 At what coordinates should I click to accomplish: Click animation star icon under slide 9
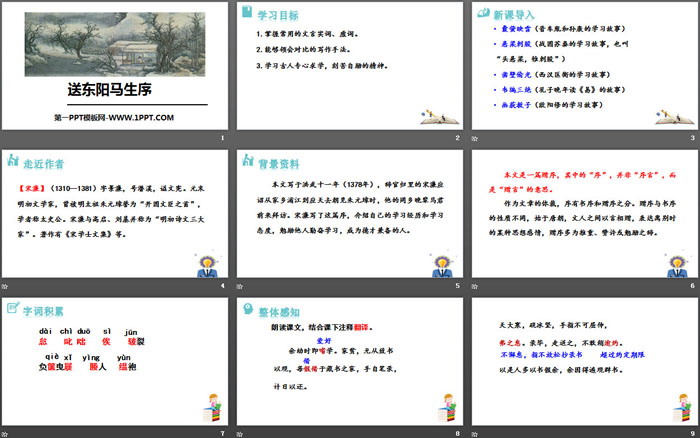pyautogui.click(x=475, y=434)
